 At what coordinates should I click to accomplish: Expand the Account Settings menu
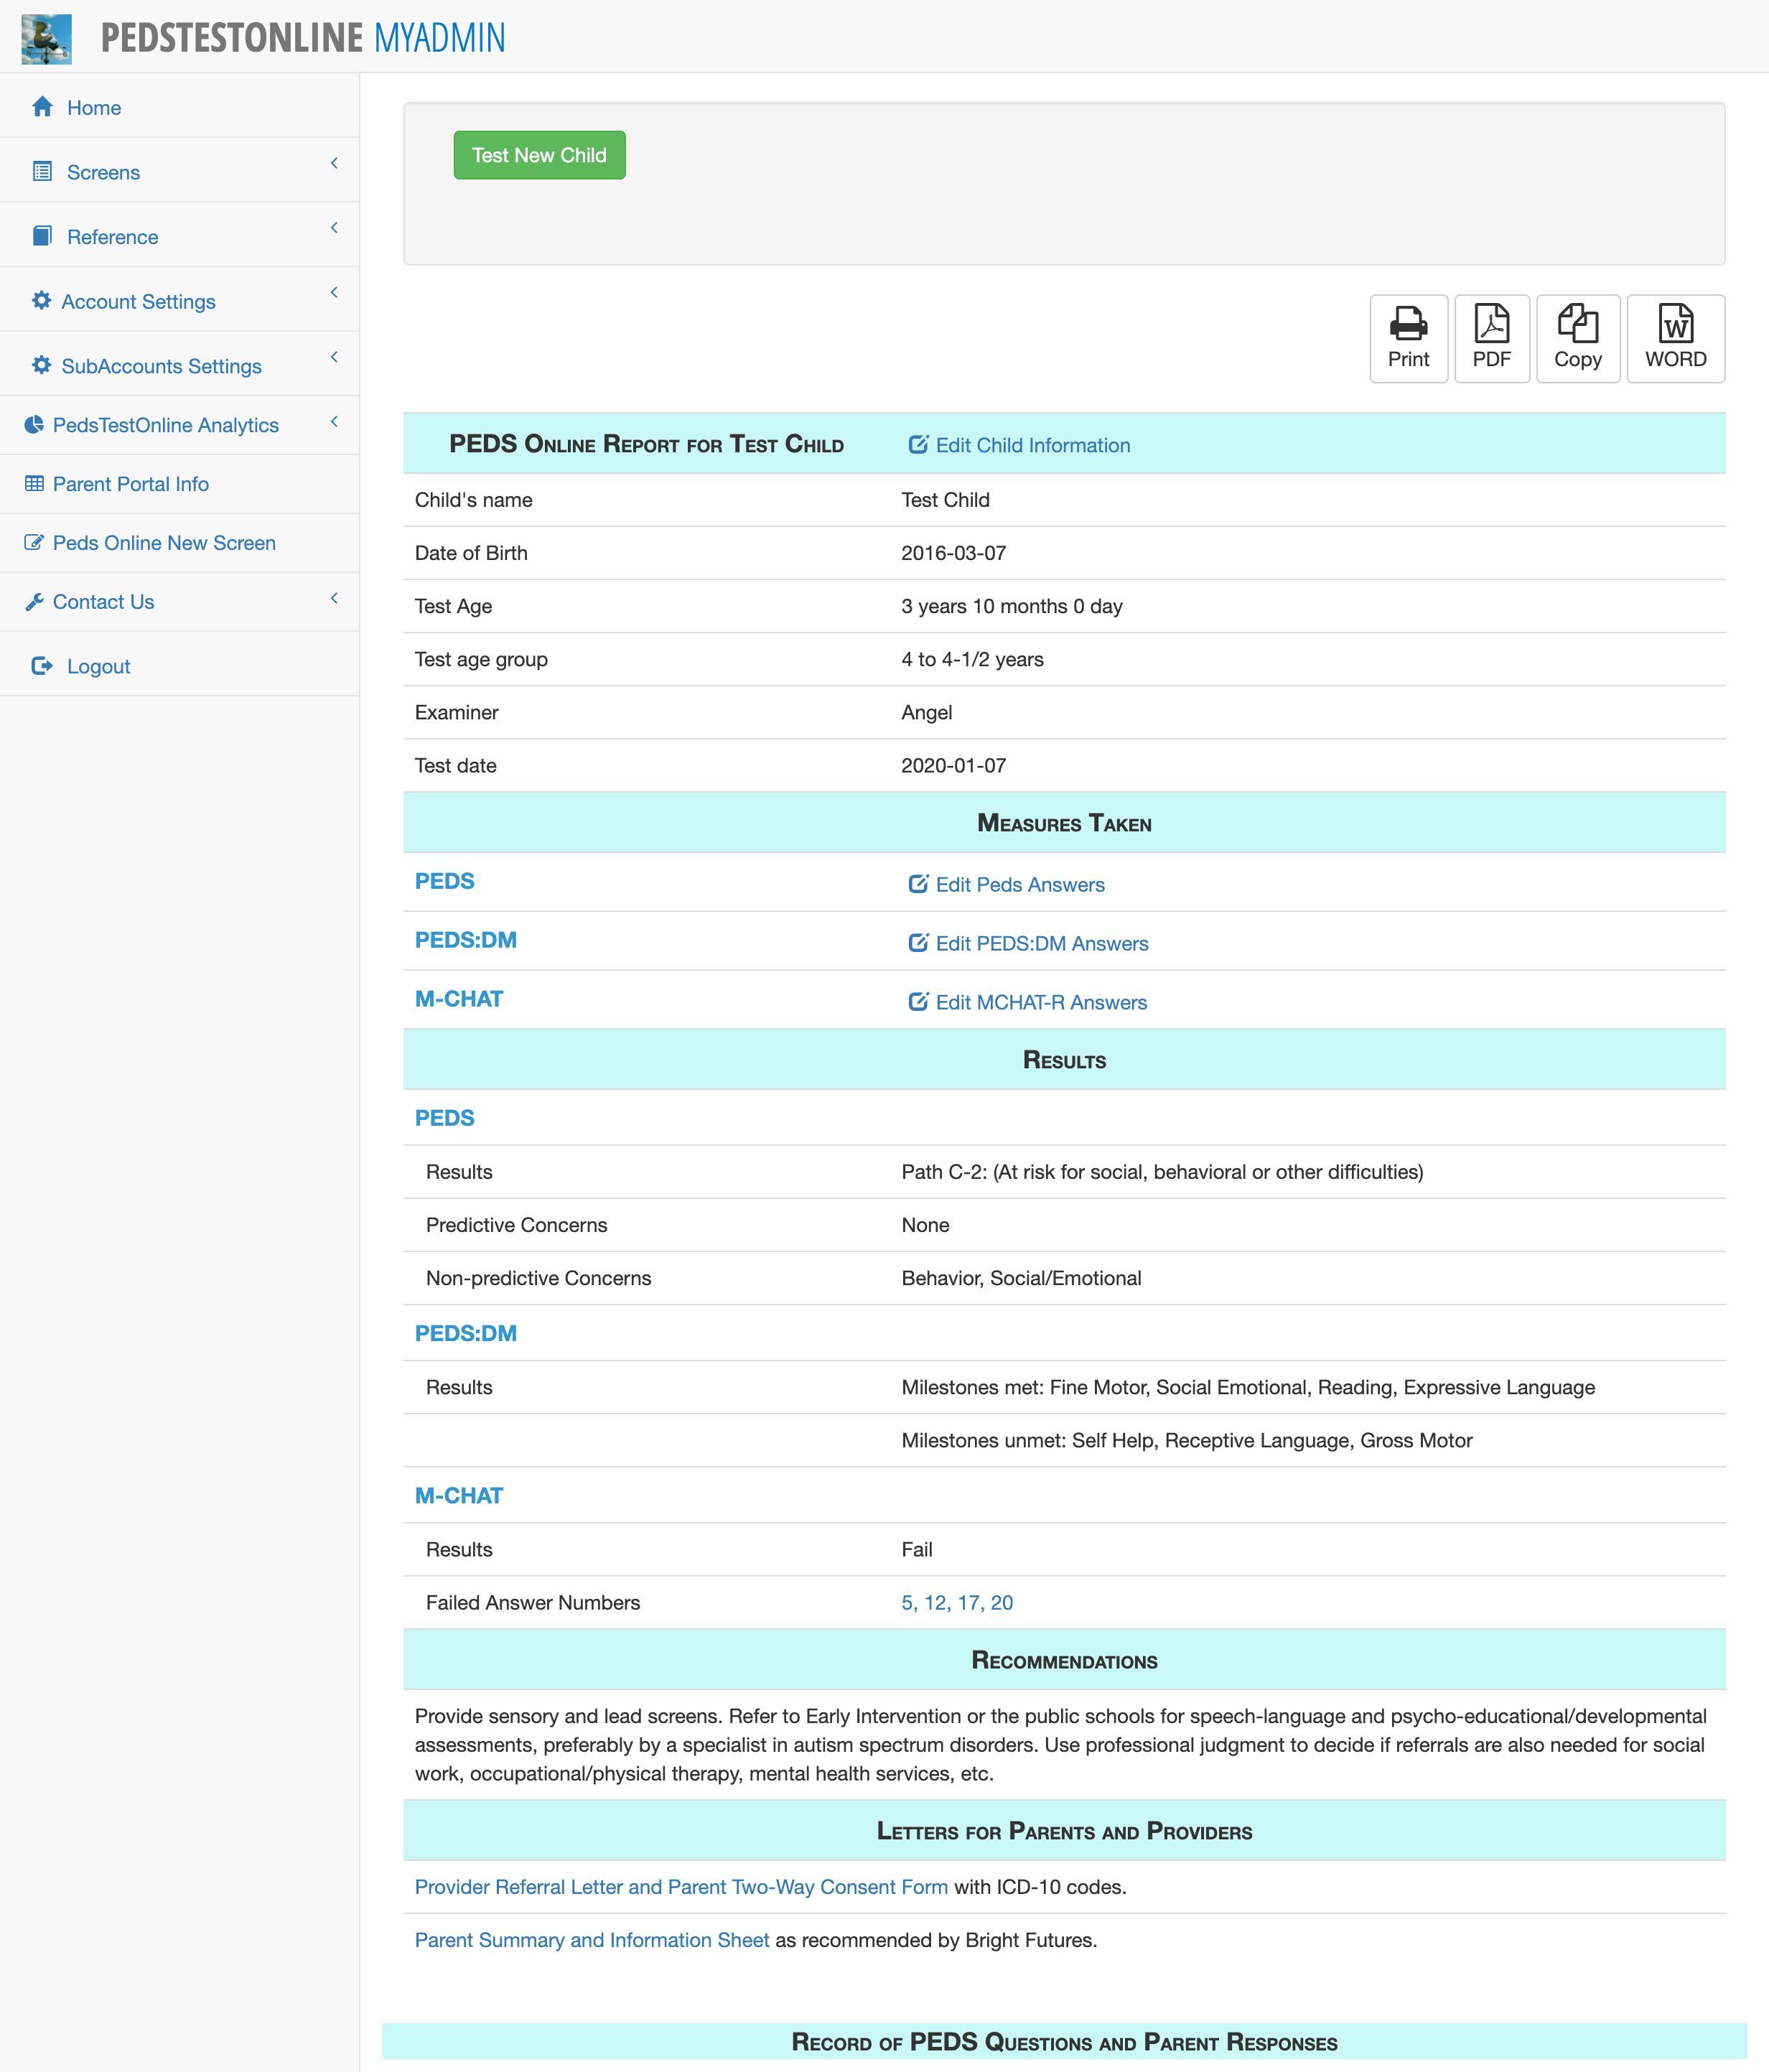click(x=138, y=301)
